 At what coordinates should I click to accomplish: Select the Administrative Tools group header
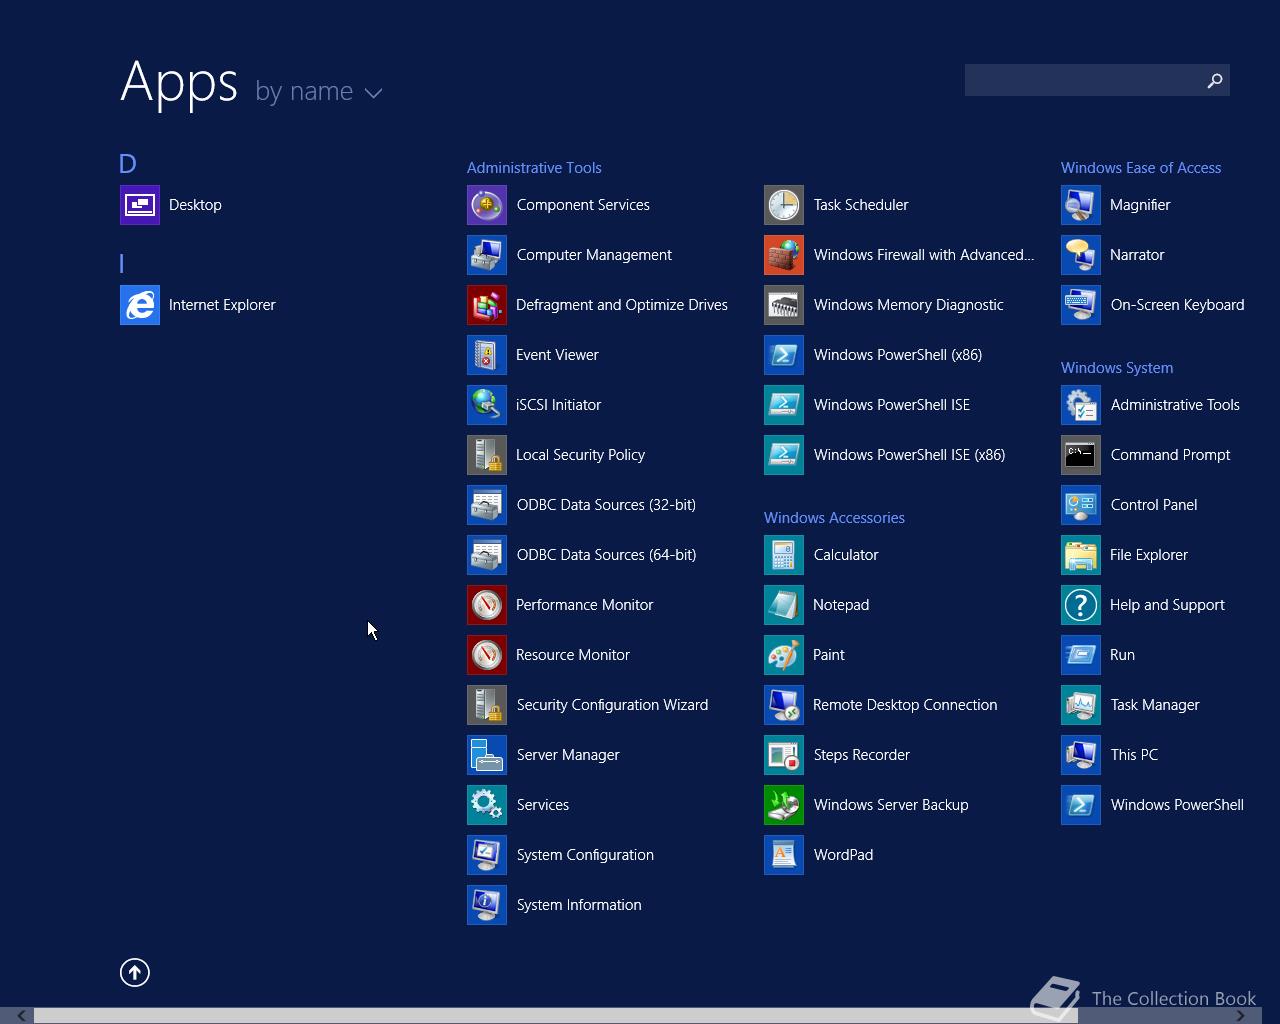click(534, 168)
